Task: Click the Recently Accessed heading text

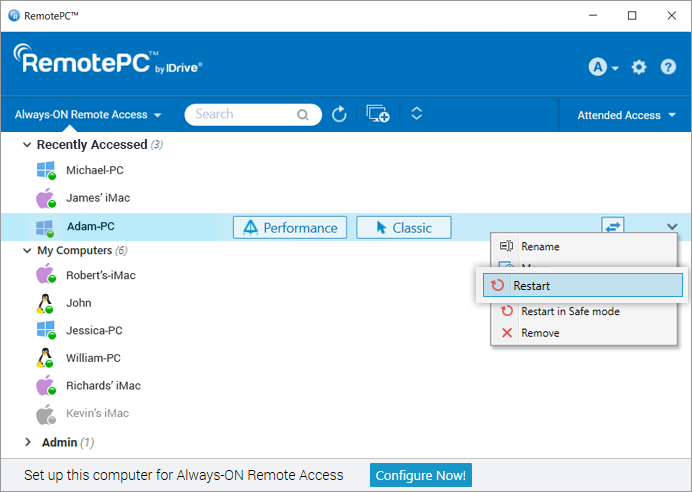Action: click(x=92, y=145)
